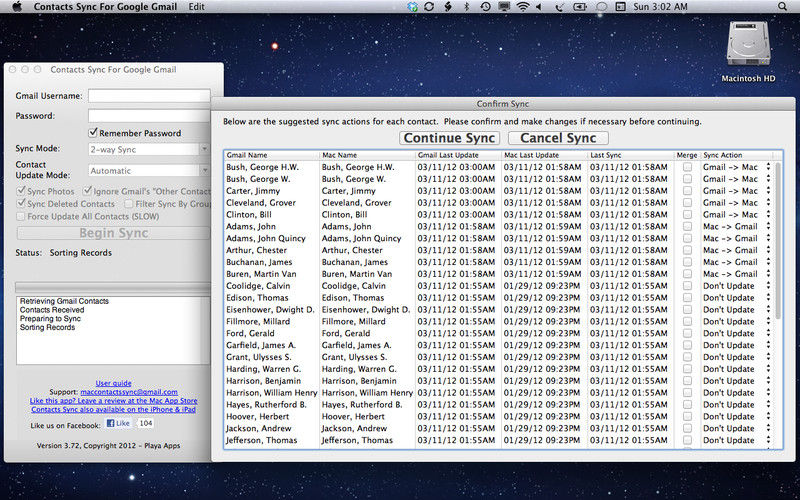Select Gmail Name cell Jackson, Andrew

(x=271, y=428)
